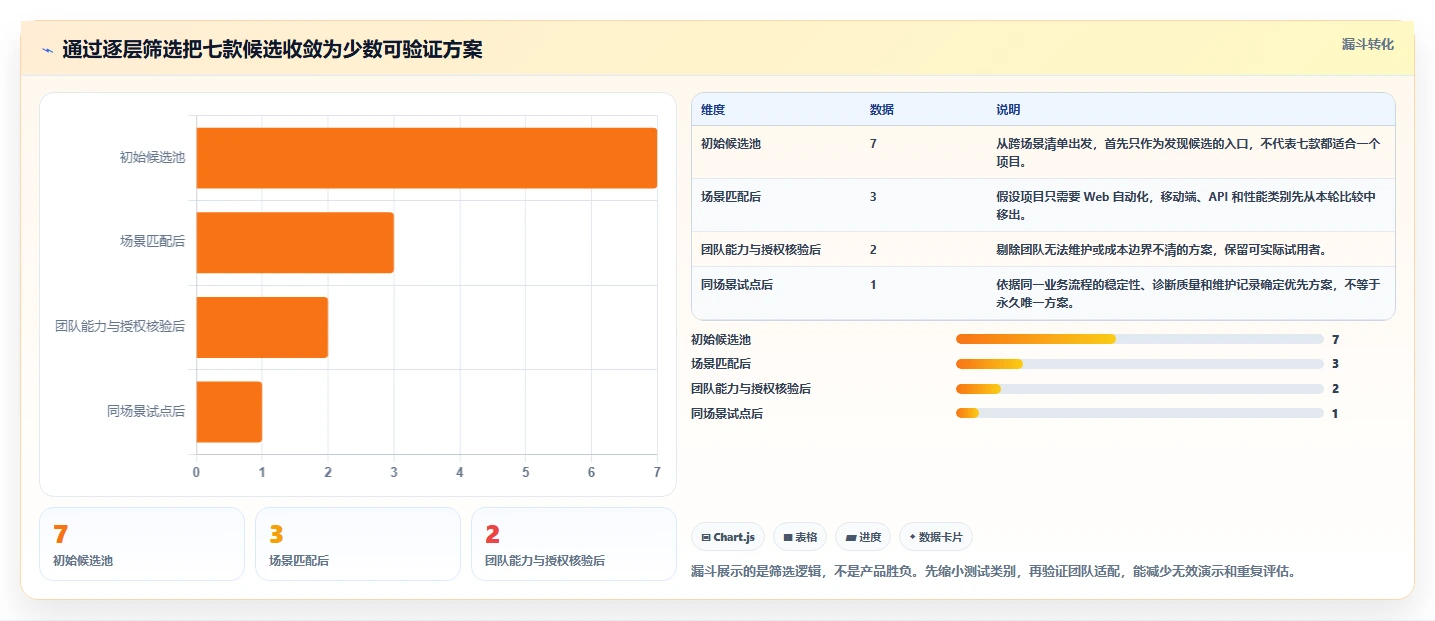Viewport: 1435px width, 621px height.
Task: Select the 表格 chip
Action: click(800, 537)
